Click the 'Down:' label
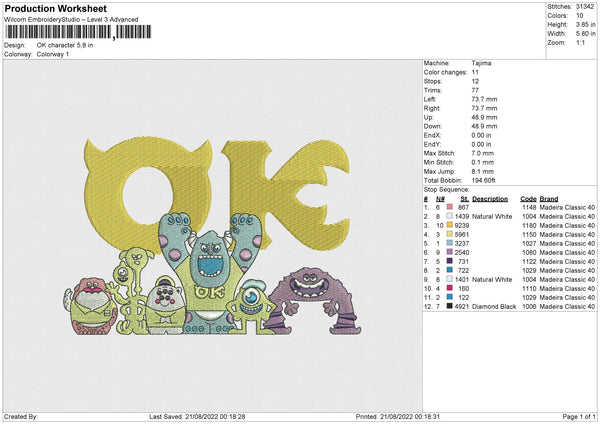Viewport: 600px width, 424px height. tap(432, 126)
